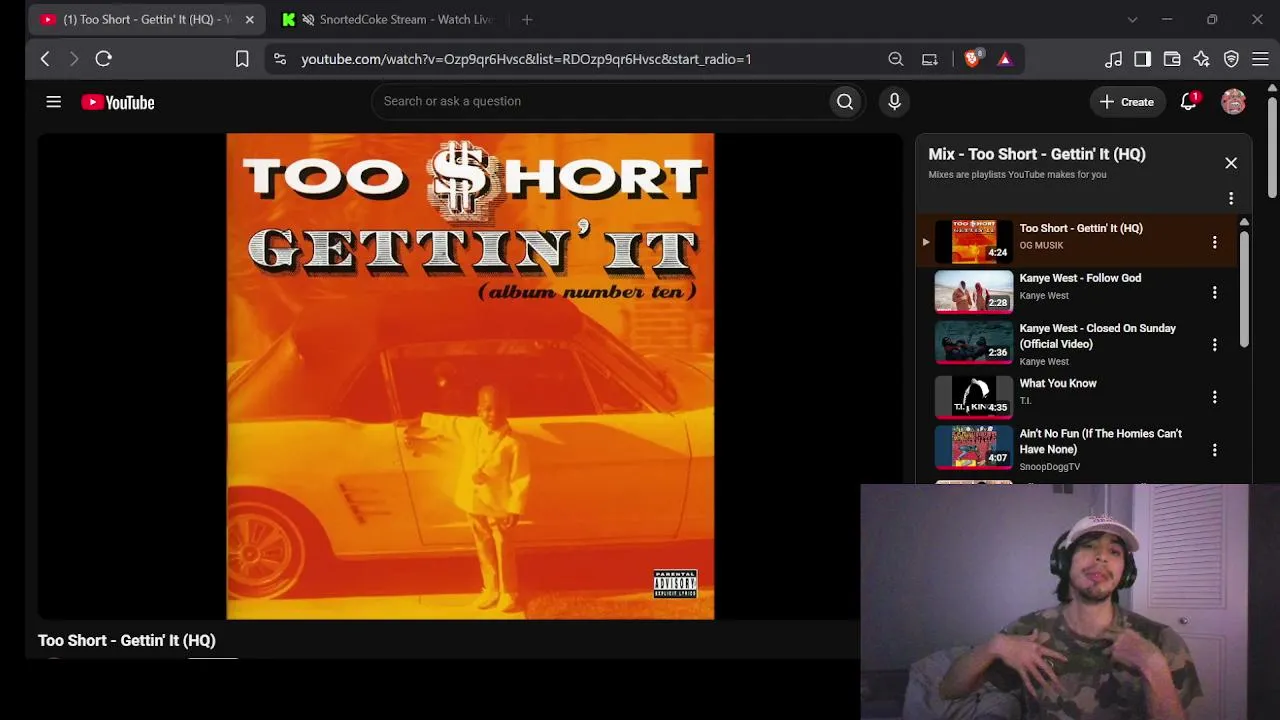Open the Follow God video thumbnail
Image resolution: width=1280 pixels, height=720 pixels.
tap(974, 291)
